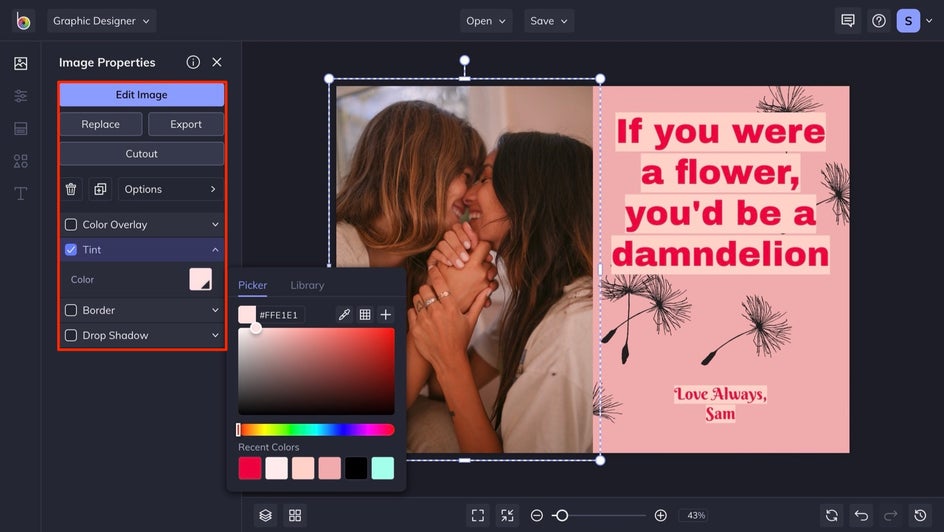
Task: Zoom in with the plus circle icon
Action: 660,515
